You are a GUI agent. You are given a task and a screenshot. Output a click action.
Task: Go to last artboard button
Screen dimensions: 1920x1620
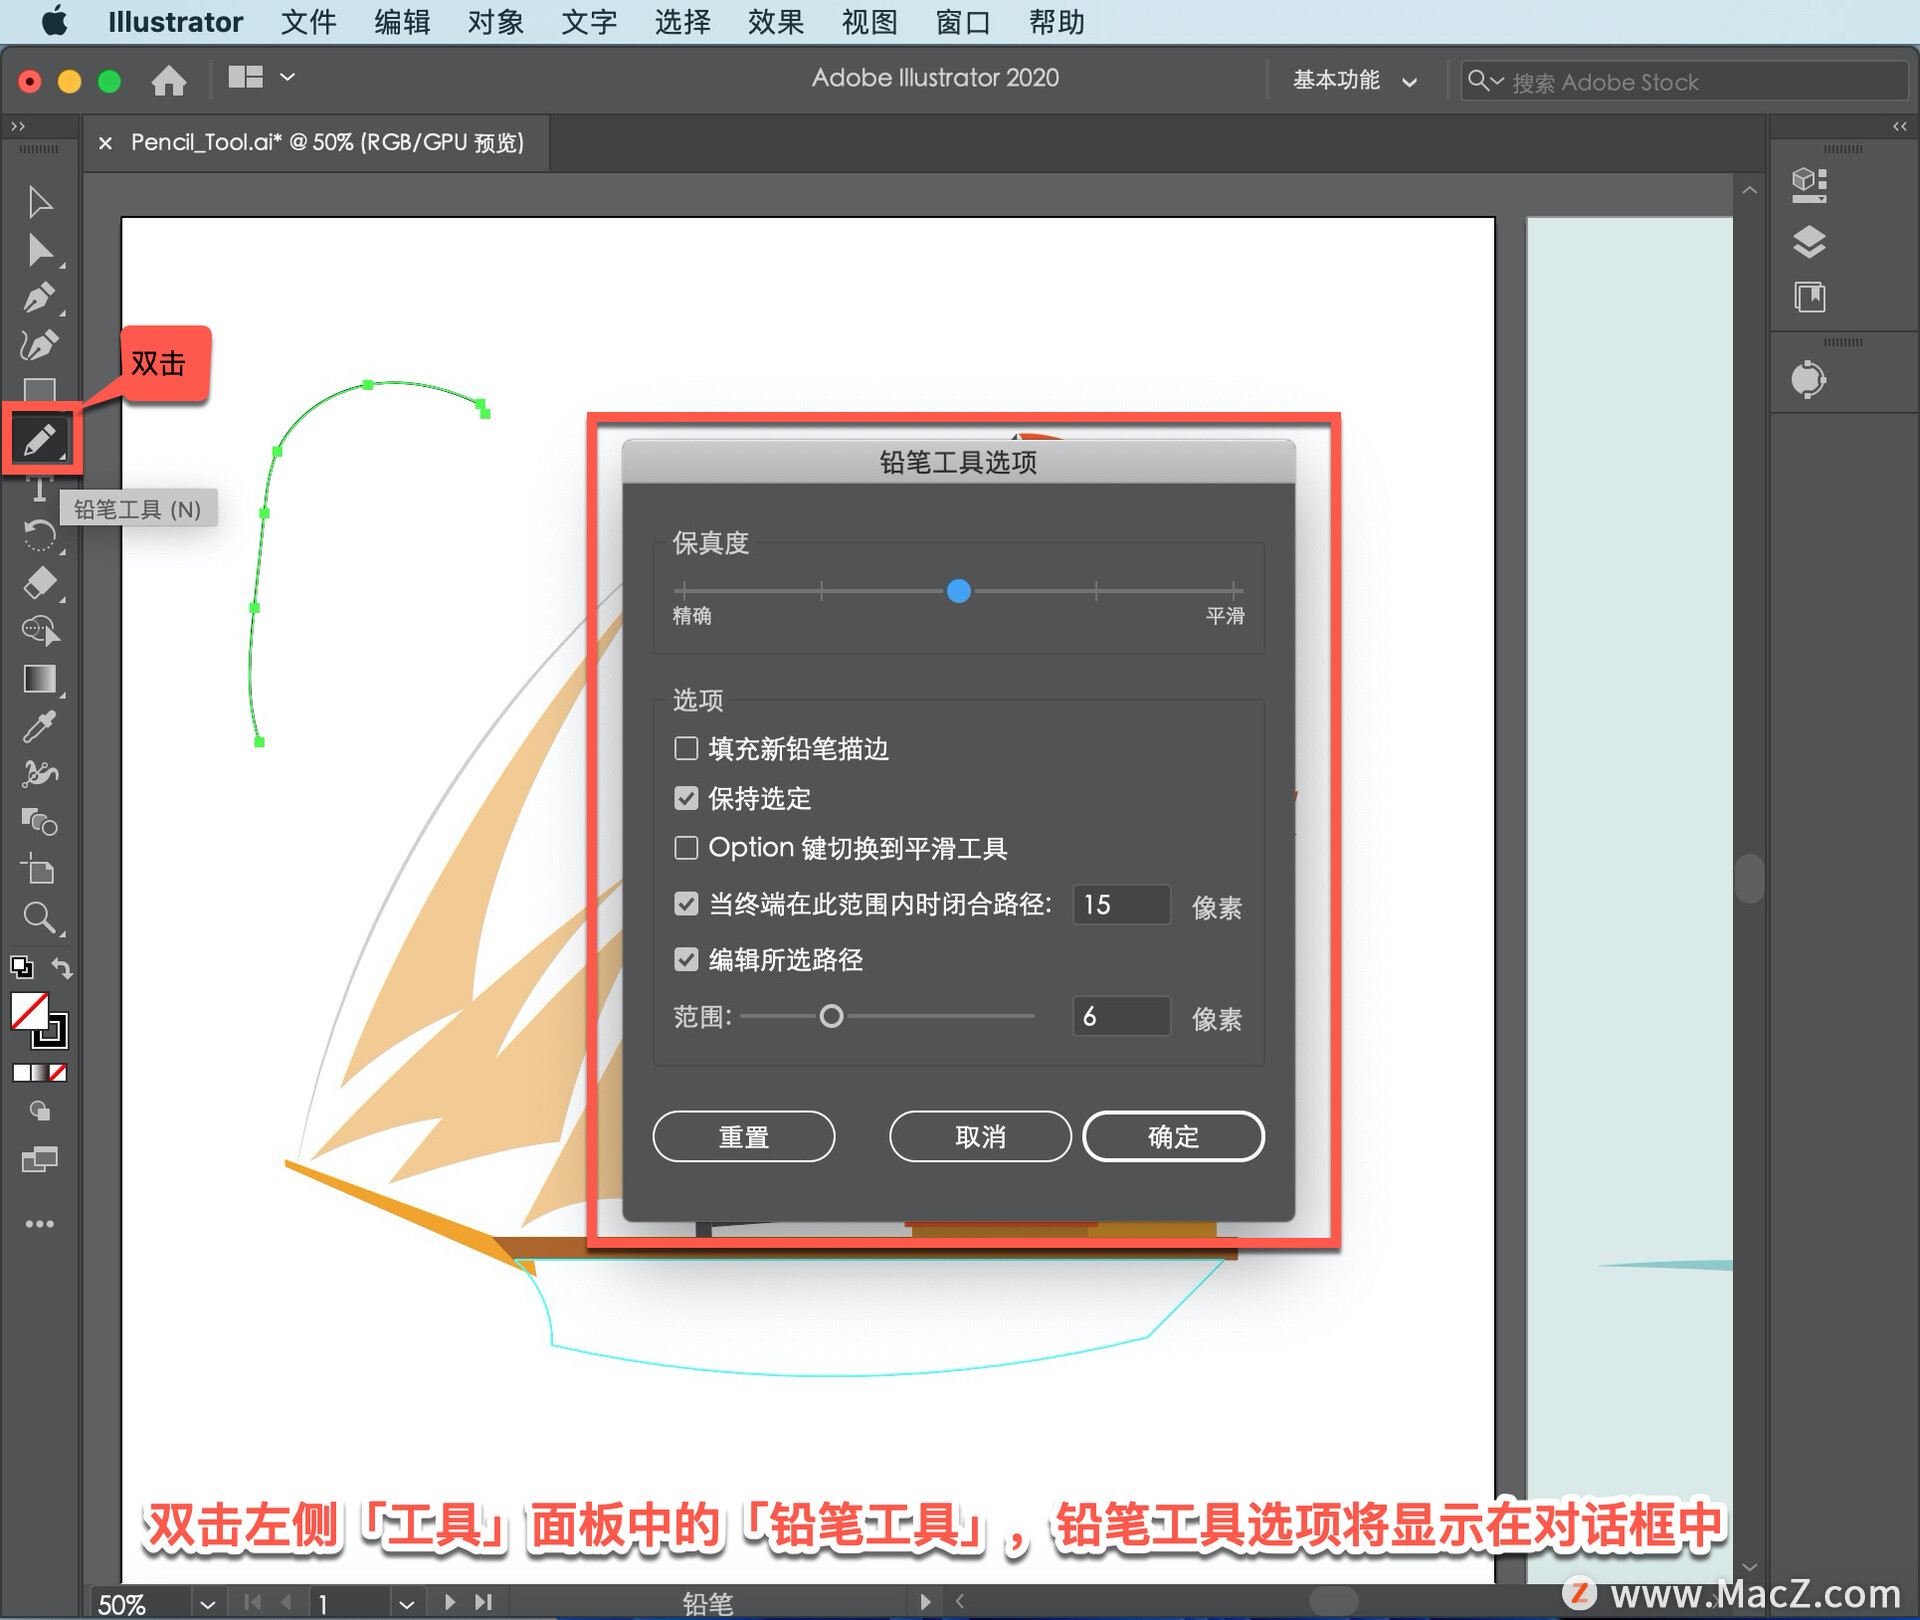(484, 1602)
